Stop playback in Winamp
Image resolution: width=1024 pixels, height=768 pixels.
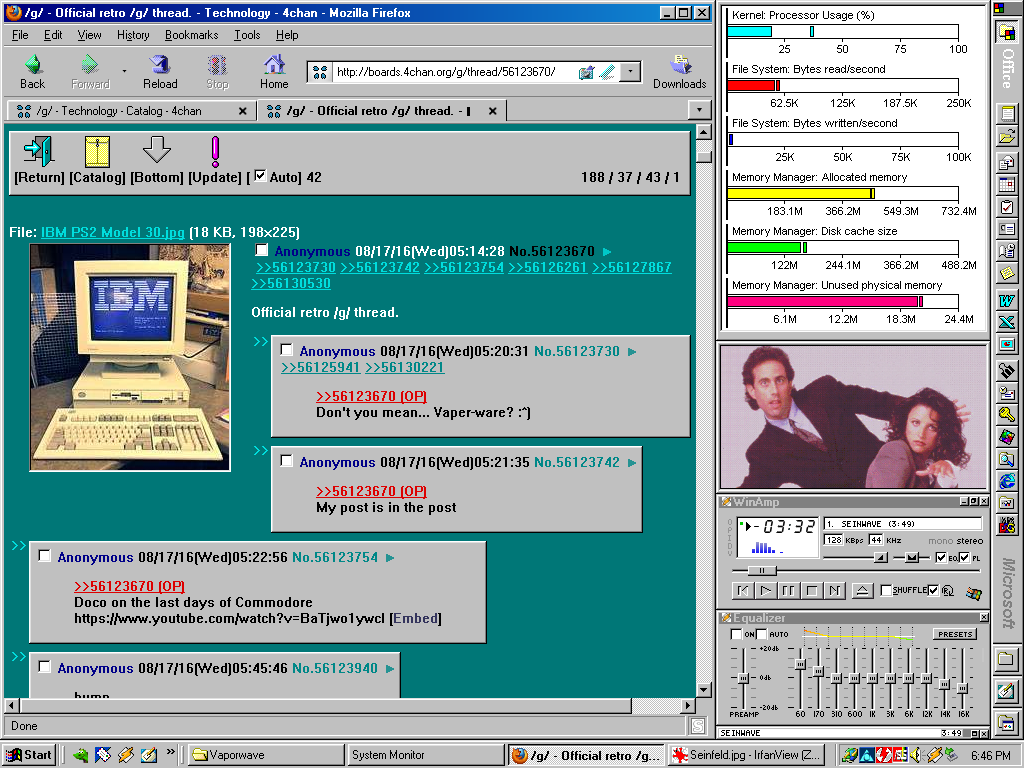(812, 591)
